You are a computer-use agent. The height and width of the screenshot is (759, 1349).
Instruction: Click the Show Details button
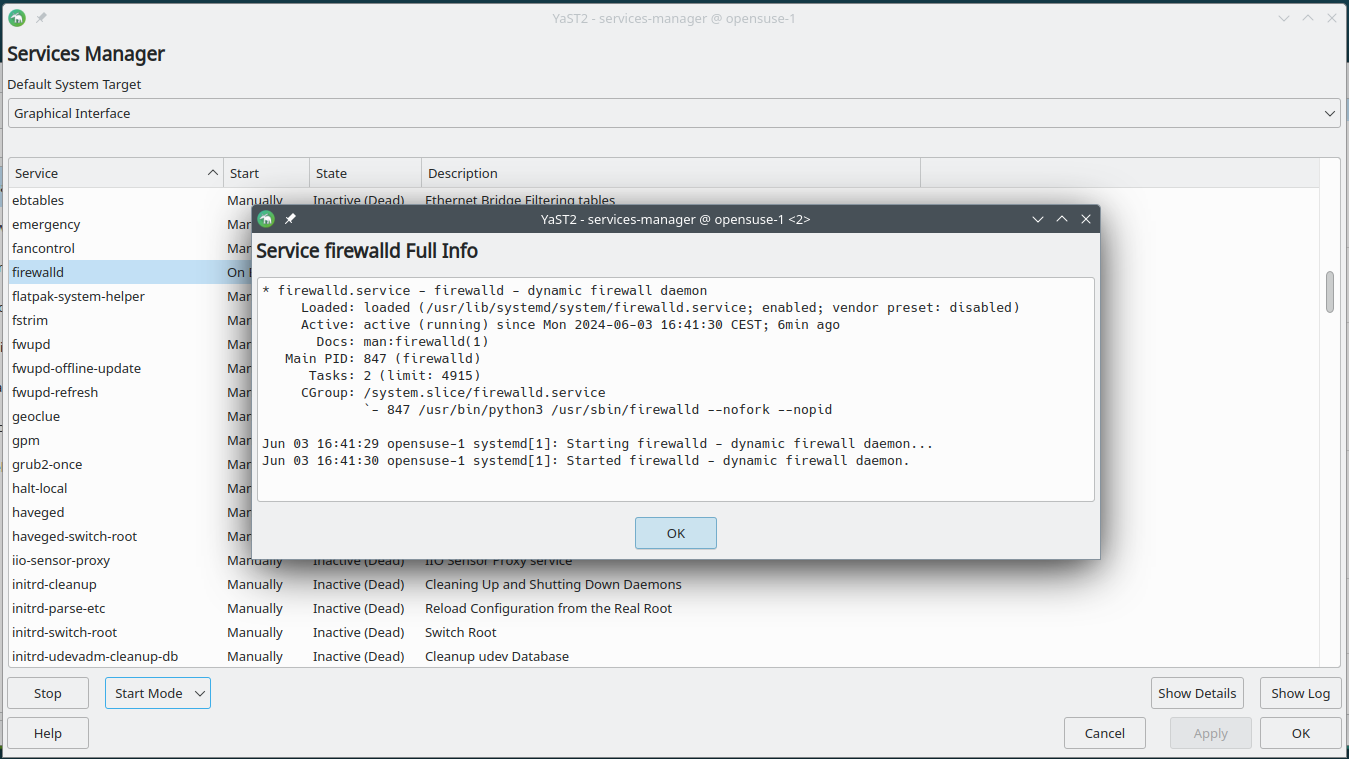pyautogui.click(x=1196, y=693)
